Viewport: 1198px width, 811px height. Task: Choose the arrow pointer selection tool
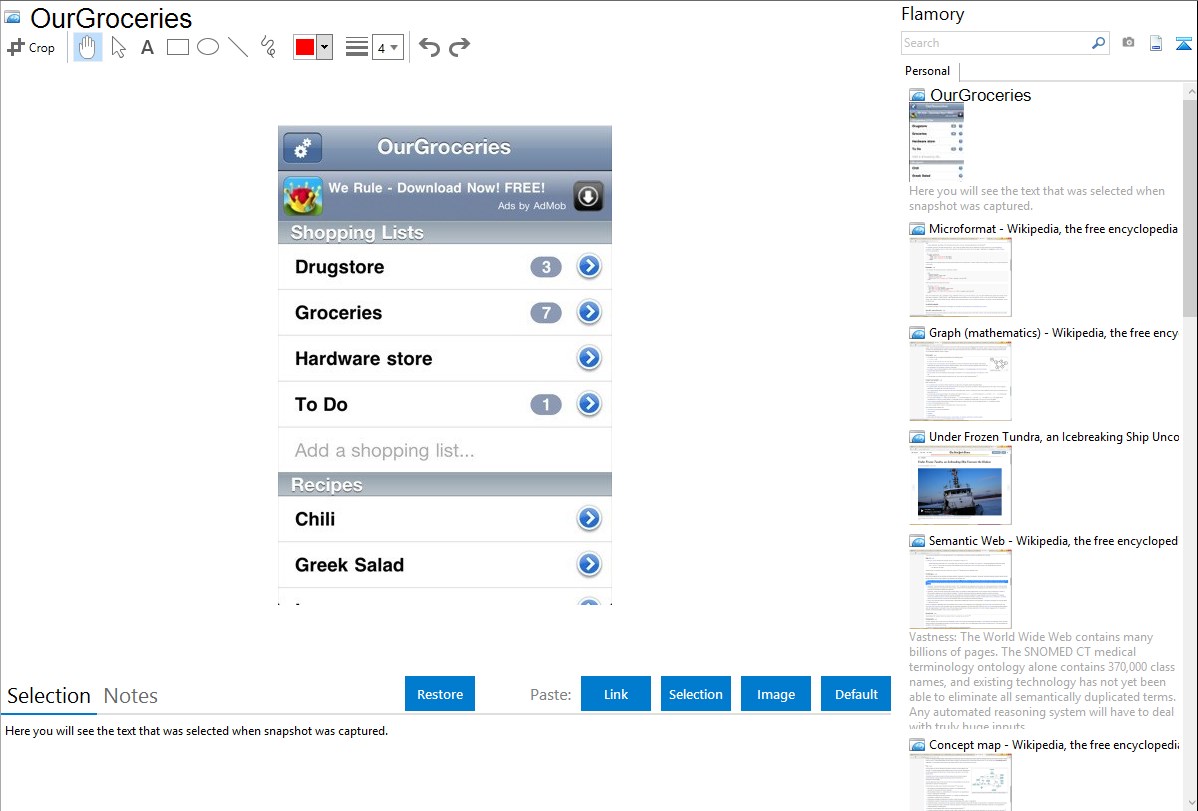(118, 47)
